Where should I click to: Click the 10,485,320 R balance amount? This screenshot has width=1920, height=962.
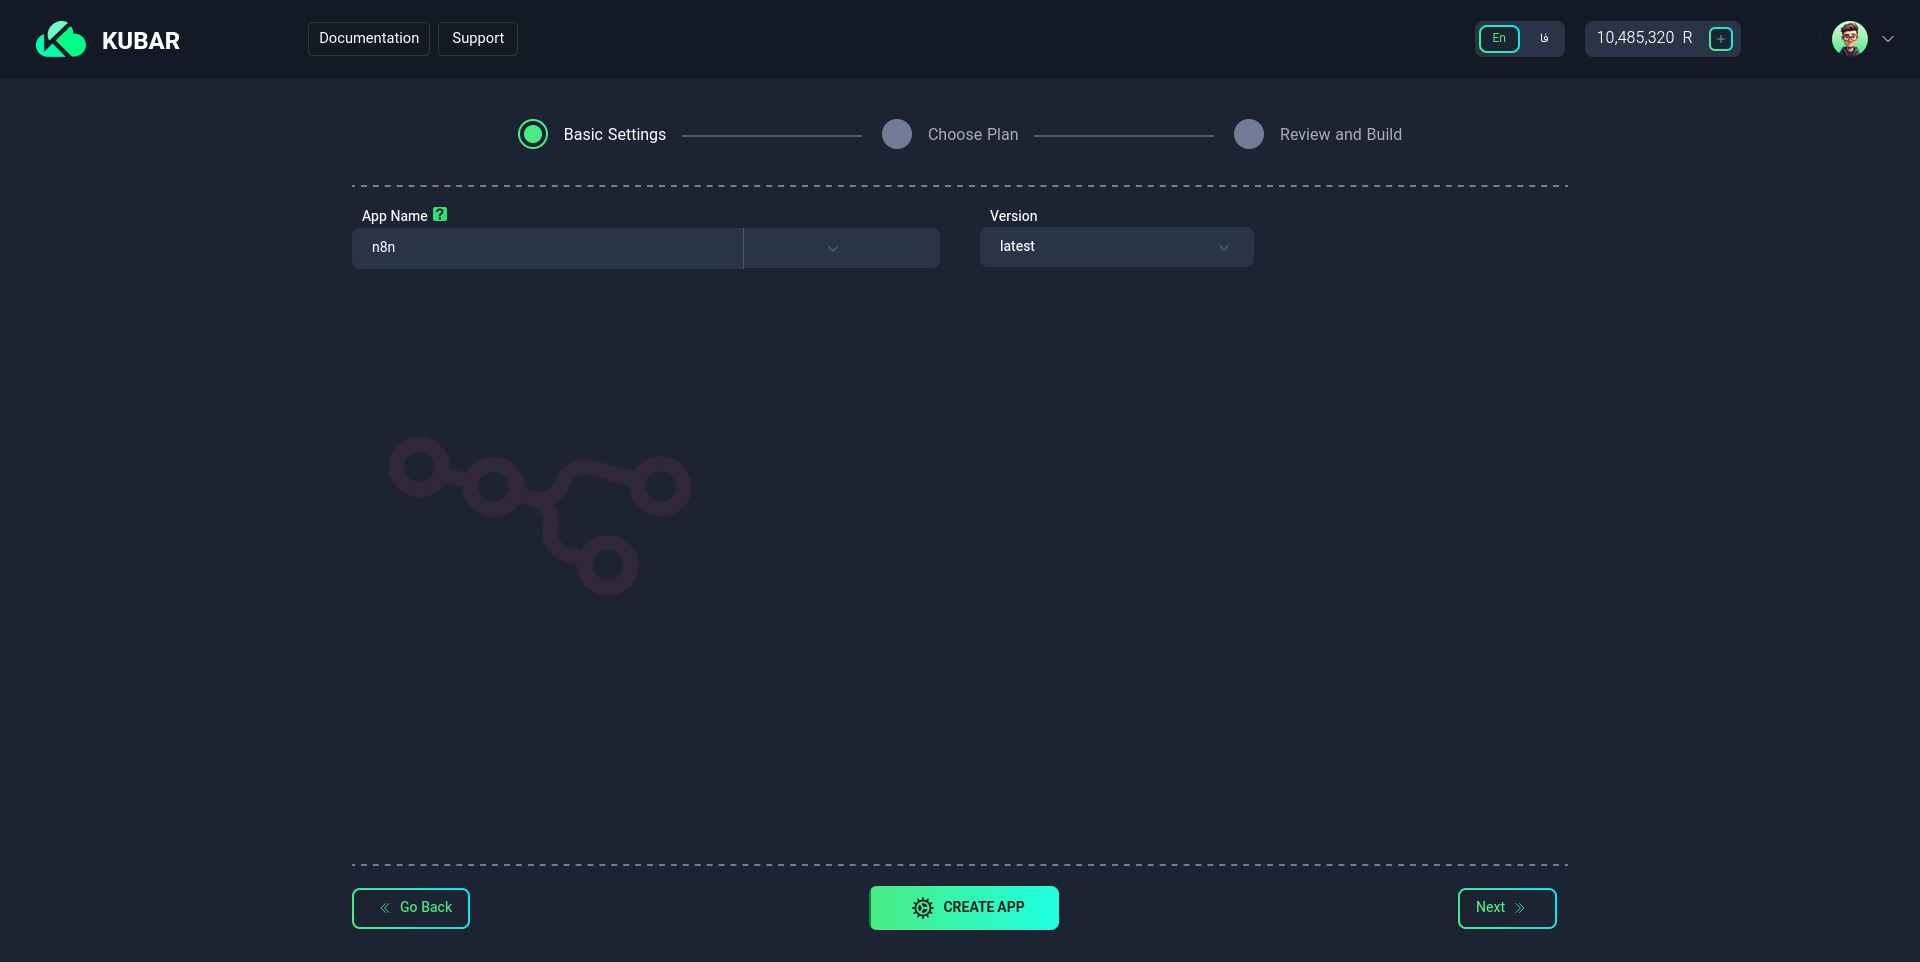click(x=1644, y=38)
